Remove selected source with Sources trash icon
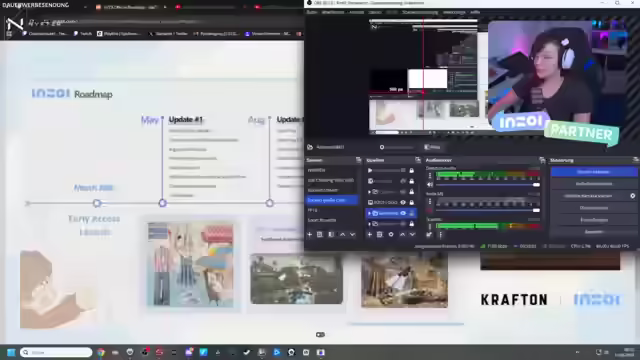 (380, 235)
